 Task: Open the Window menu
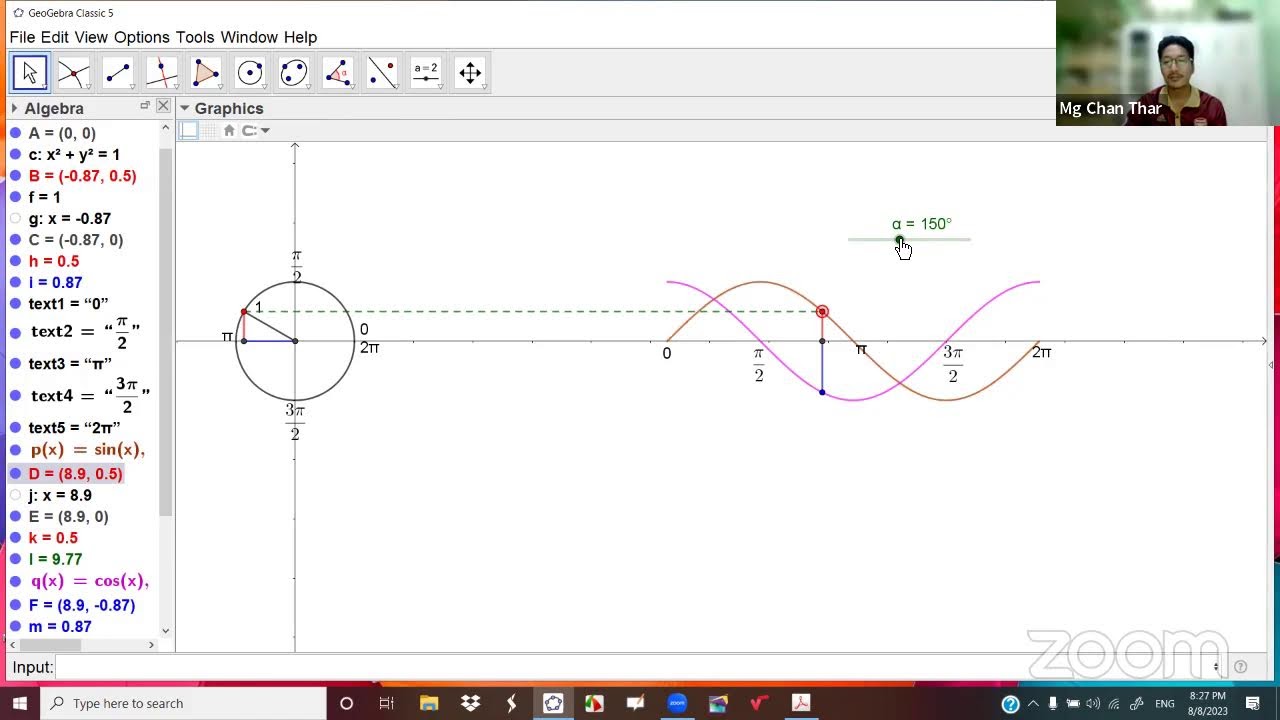[x=249, y=37]
